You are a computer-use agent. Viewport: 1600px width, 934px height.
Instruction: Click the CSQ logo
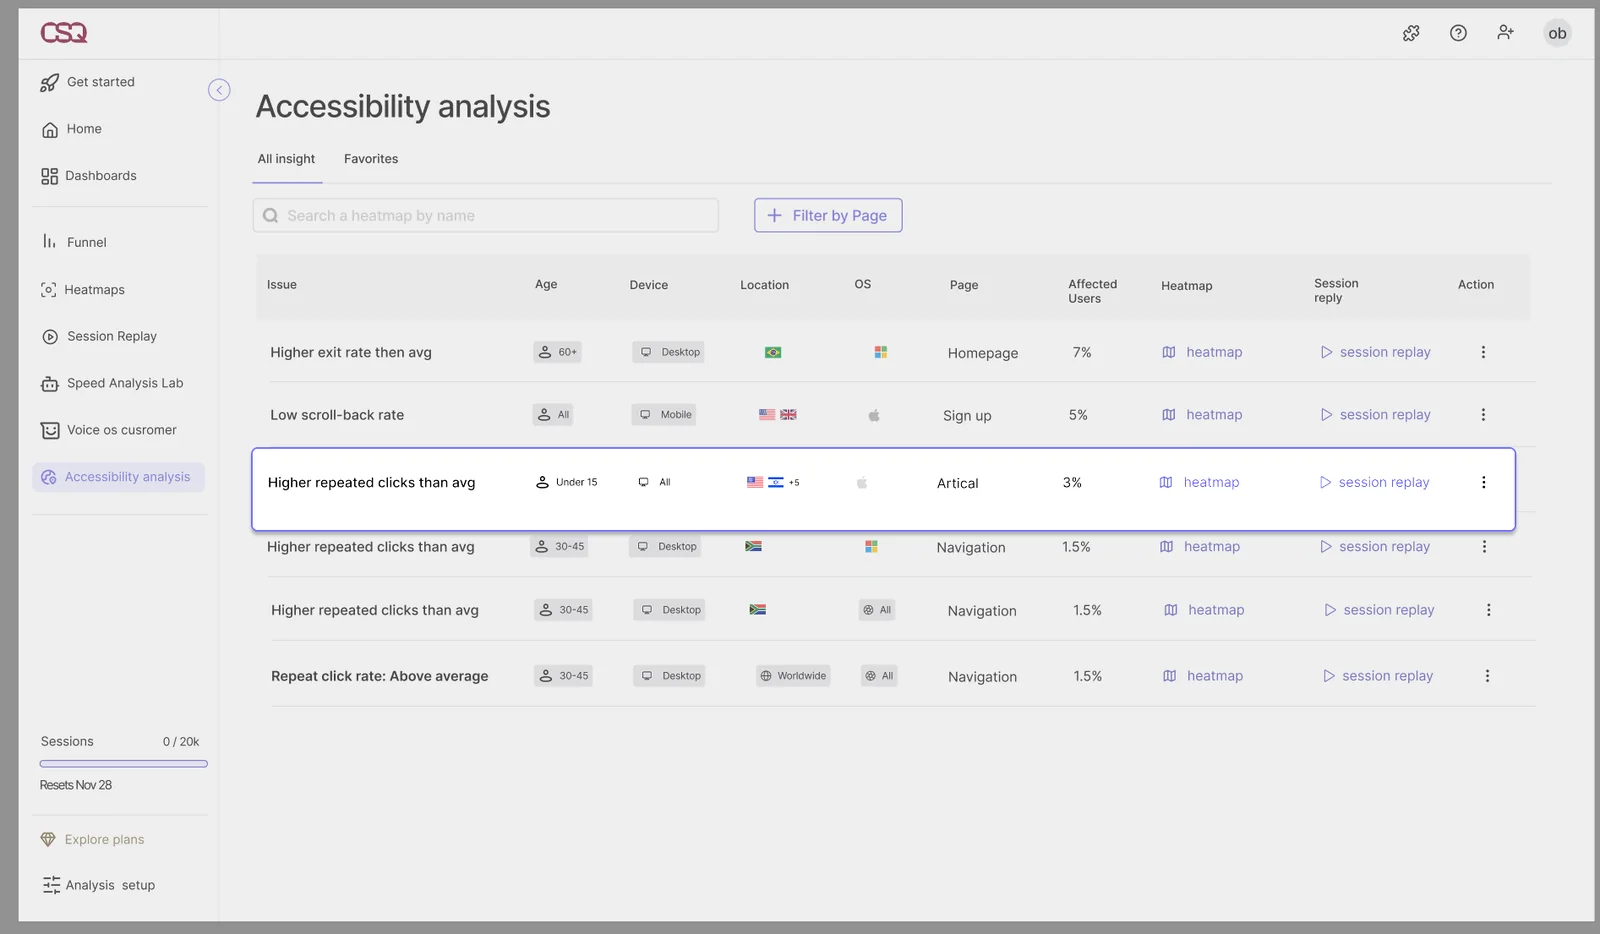click(x=64, y=33)
